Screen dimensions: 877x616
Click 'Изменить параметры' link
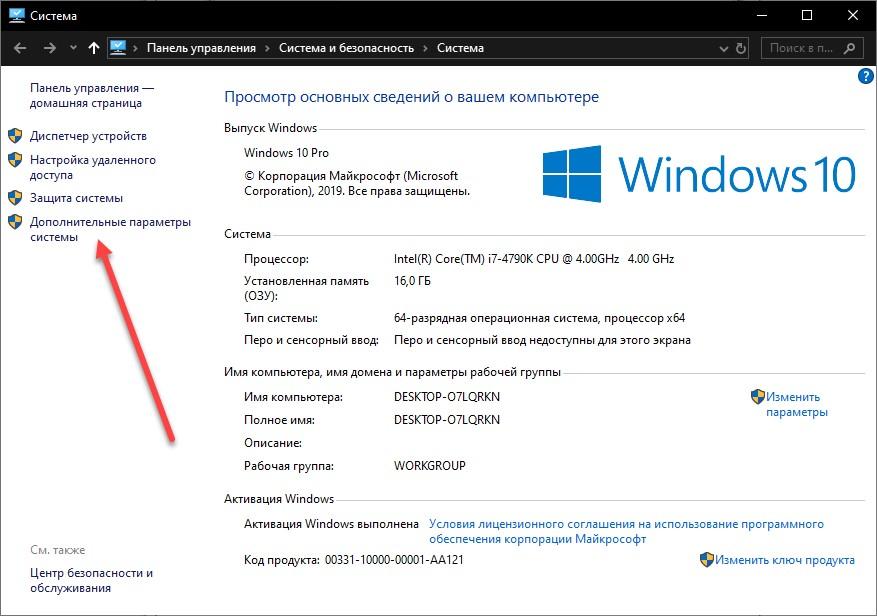pyautogui.click(x=796, y=405)
